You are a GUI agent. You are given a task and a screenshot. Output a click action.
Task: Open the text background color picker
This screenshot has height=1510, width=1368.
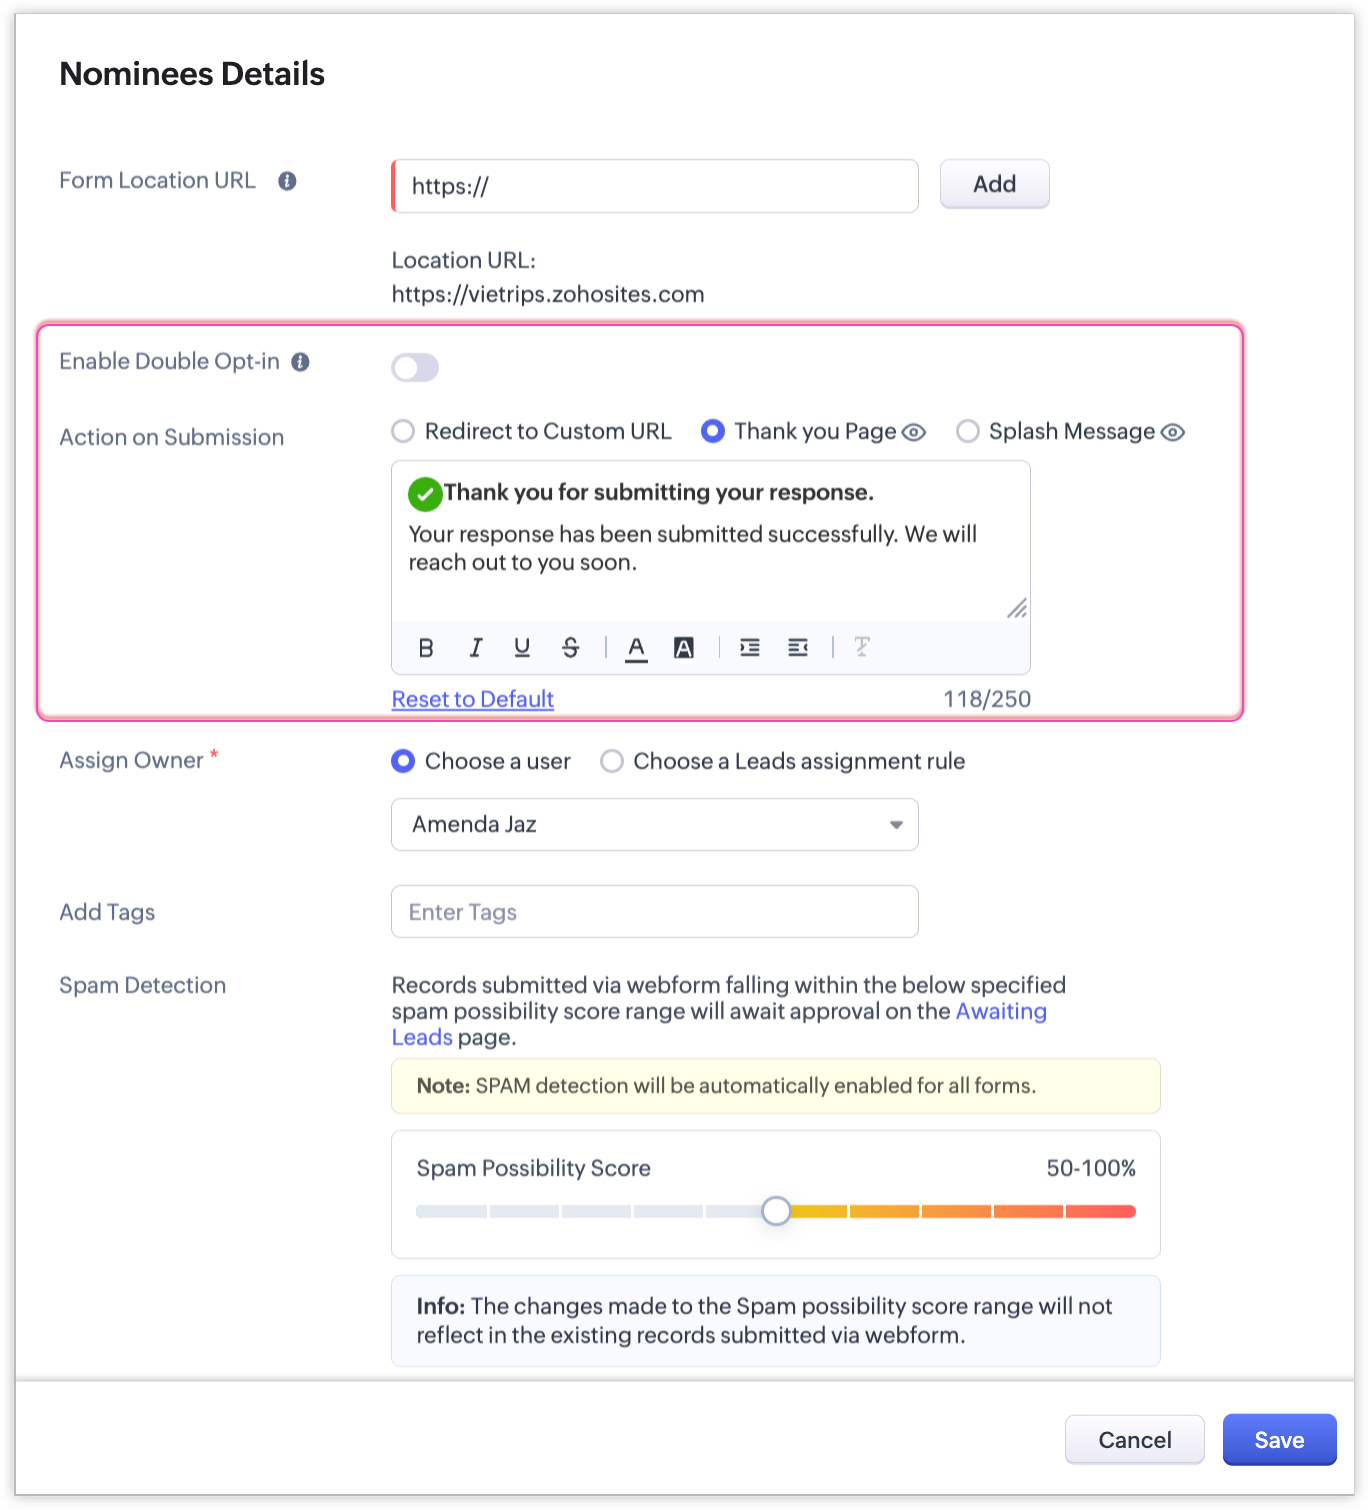[x=684, y=648]
